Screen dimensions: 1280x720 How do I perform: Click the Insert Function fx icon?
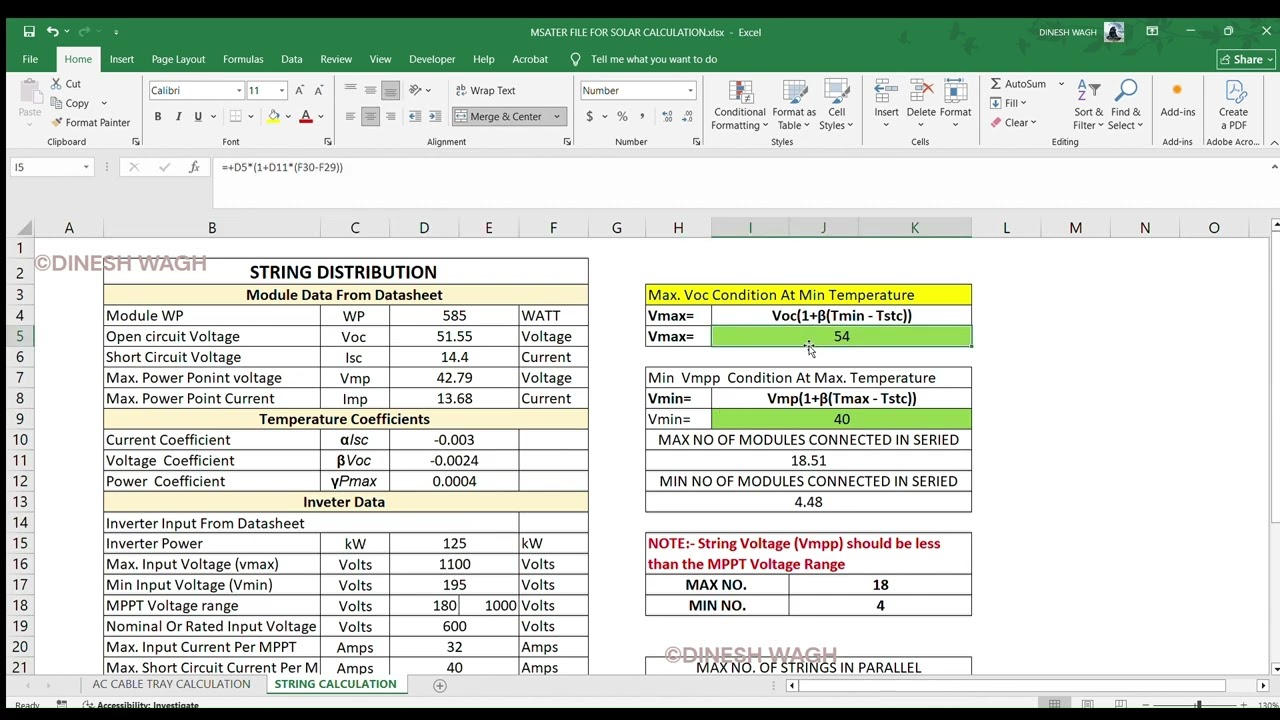[194, 167]
